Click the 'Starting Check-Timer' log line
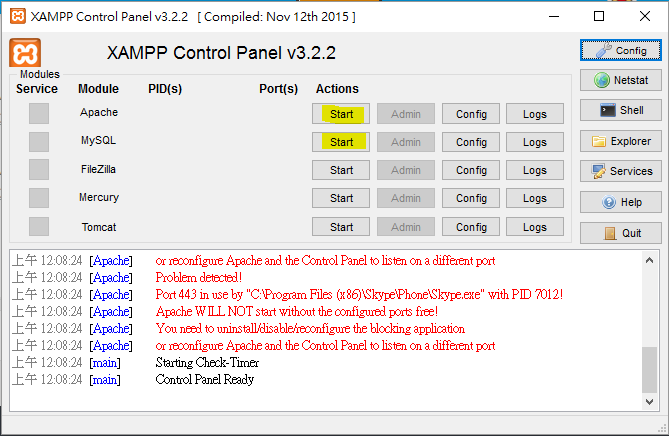 (x=207, y=363)
